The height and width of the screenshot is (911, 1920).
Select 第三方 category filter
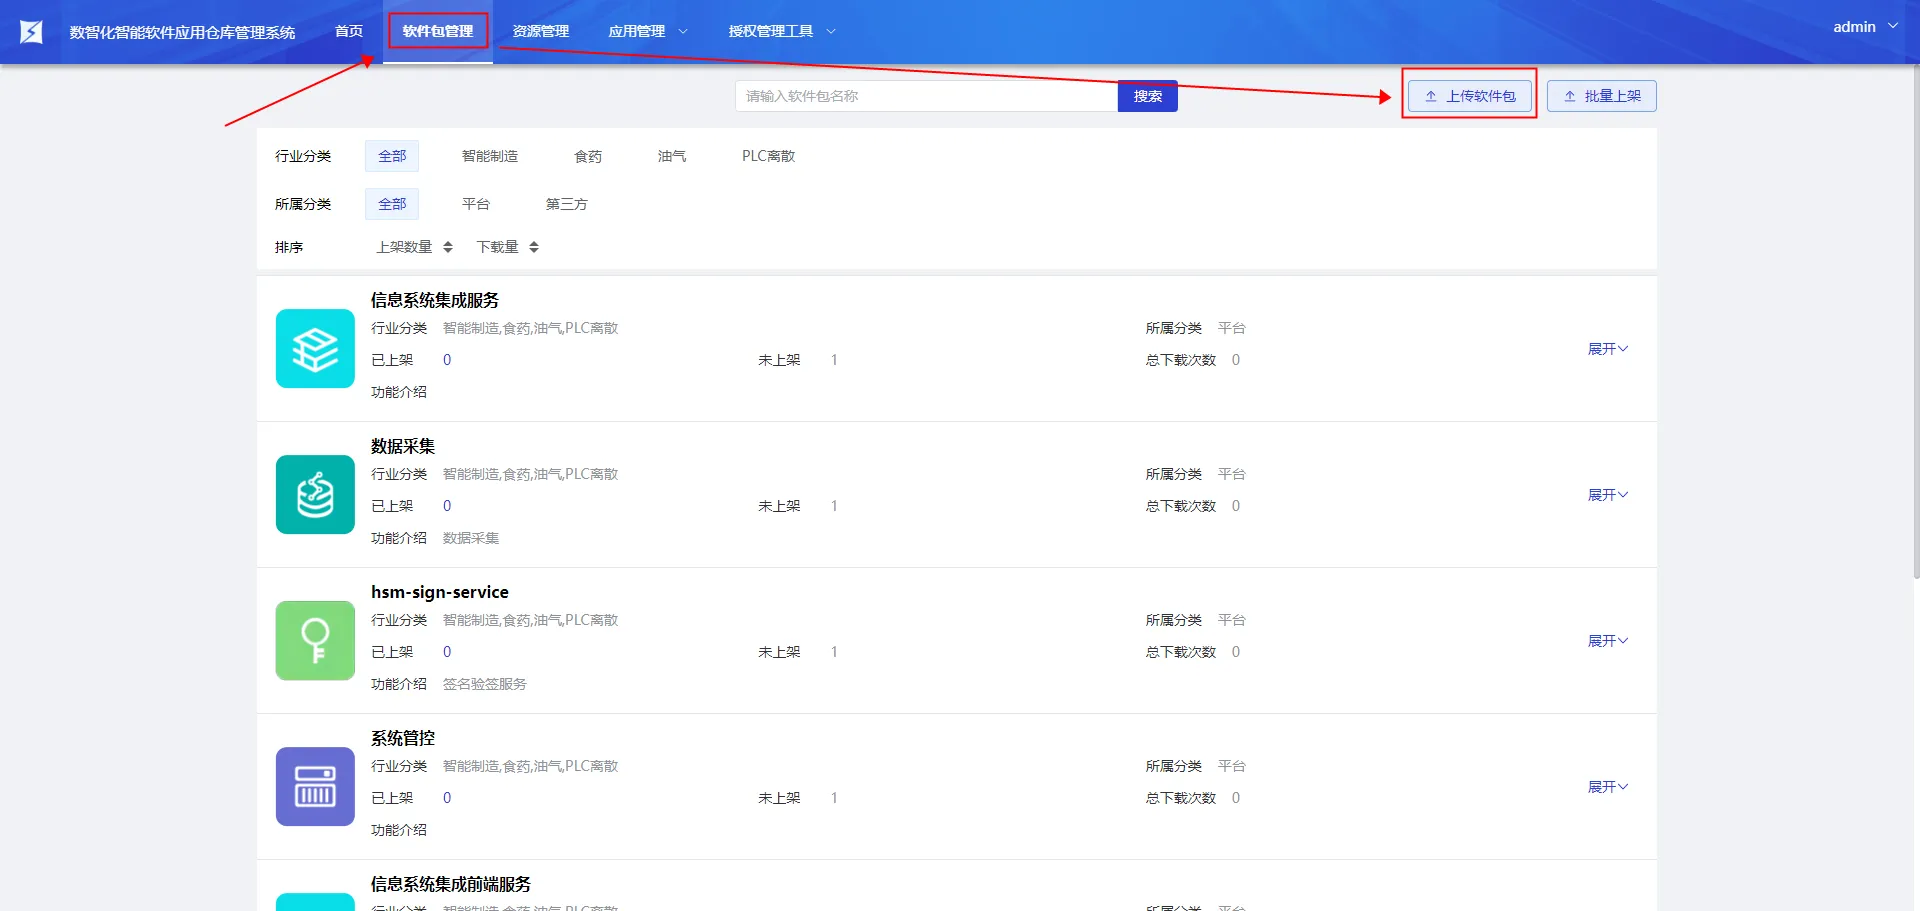pos(566,204)
